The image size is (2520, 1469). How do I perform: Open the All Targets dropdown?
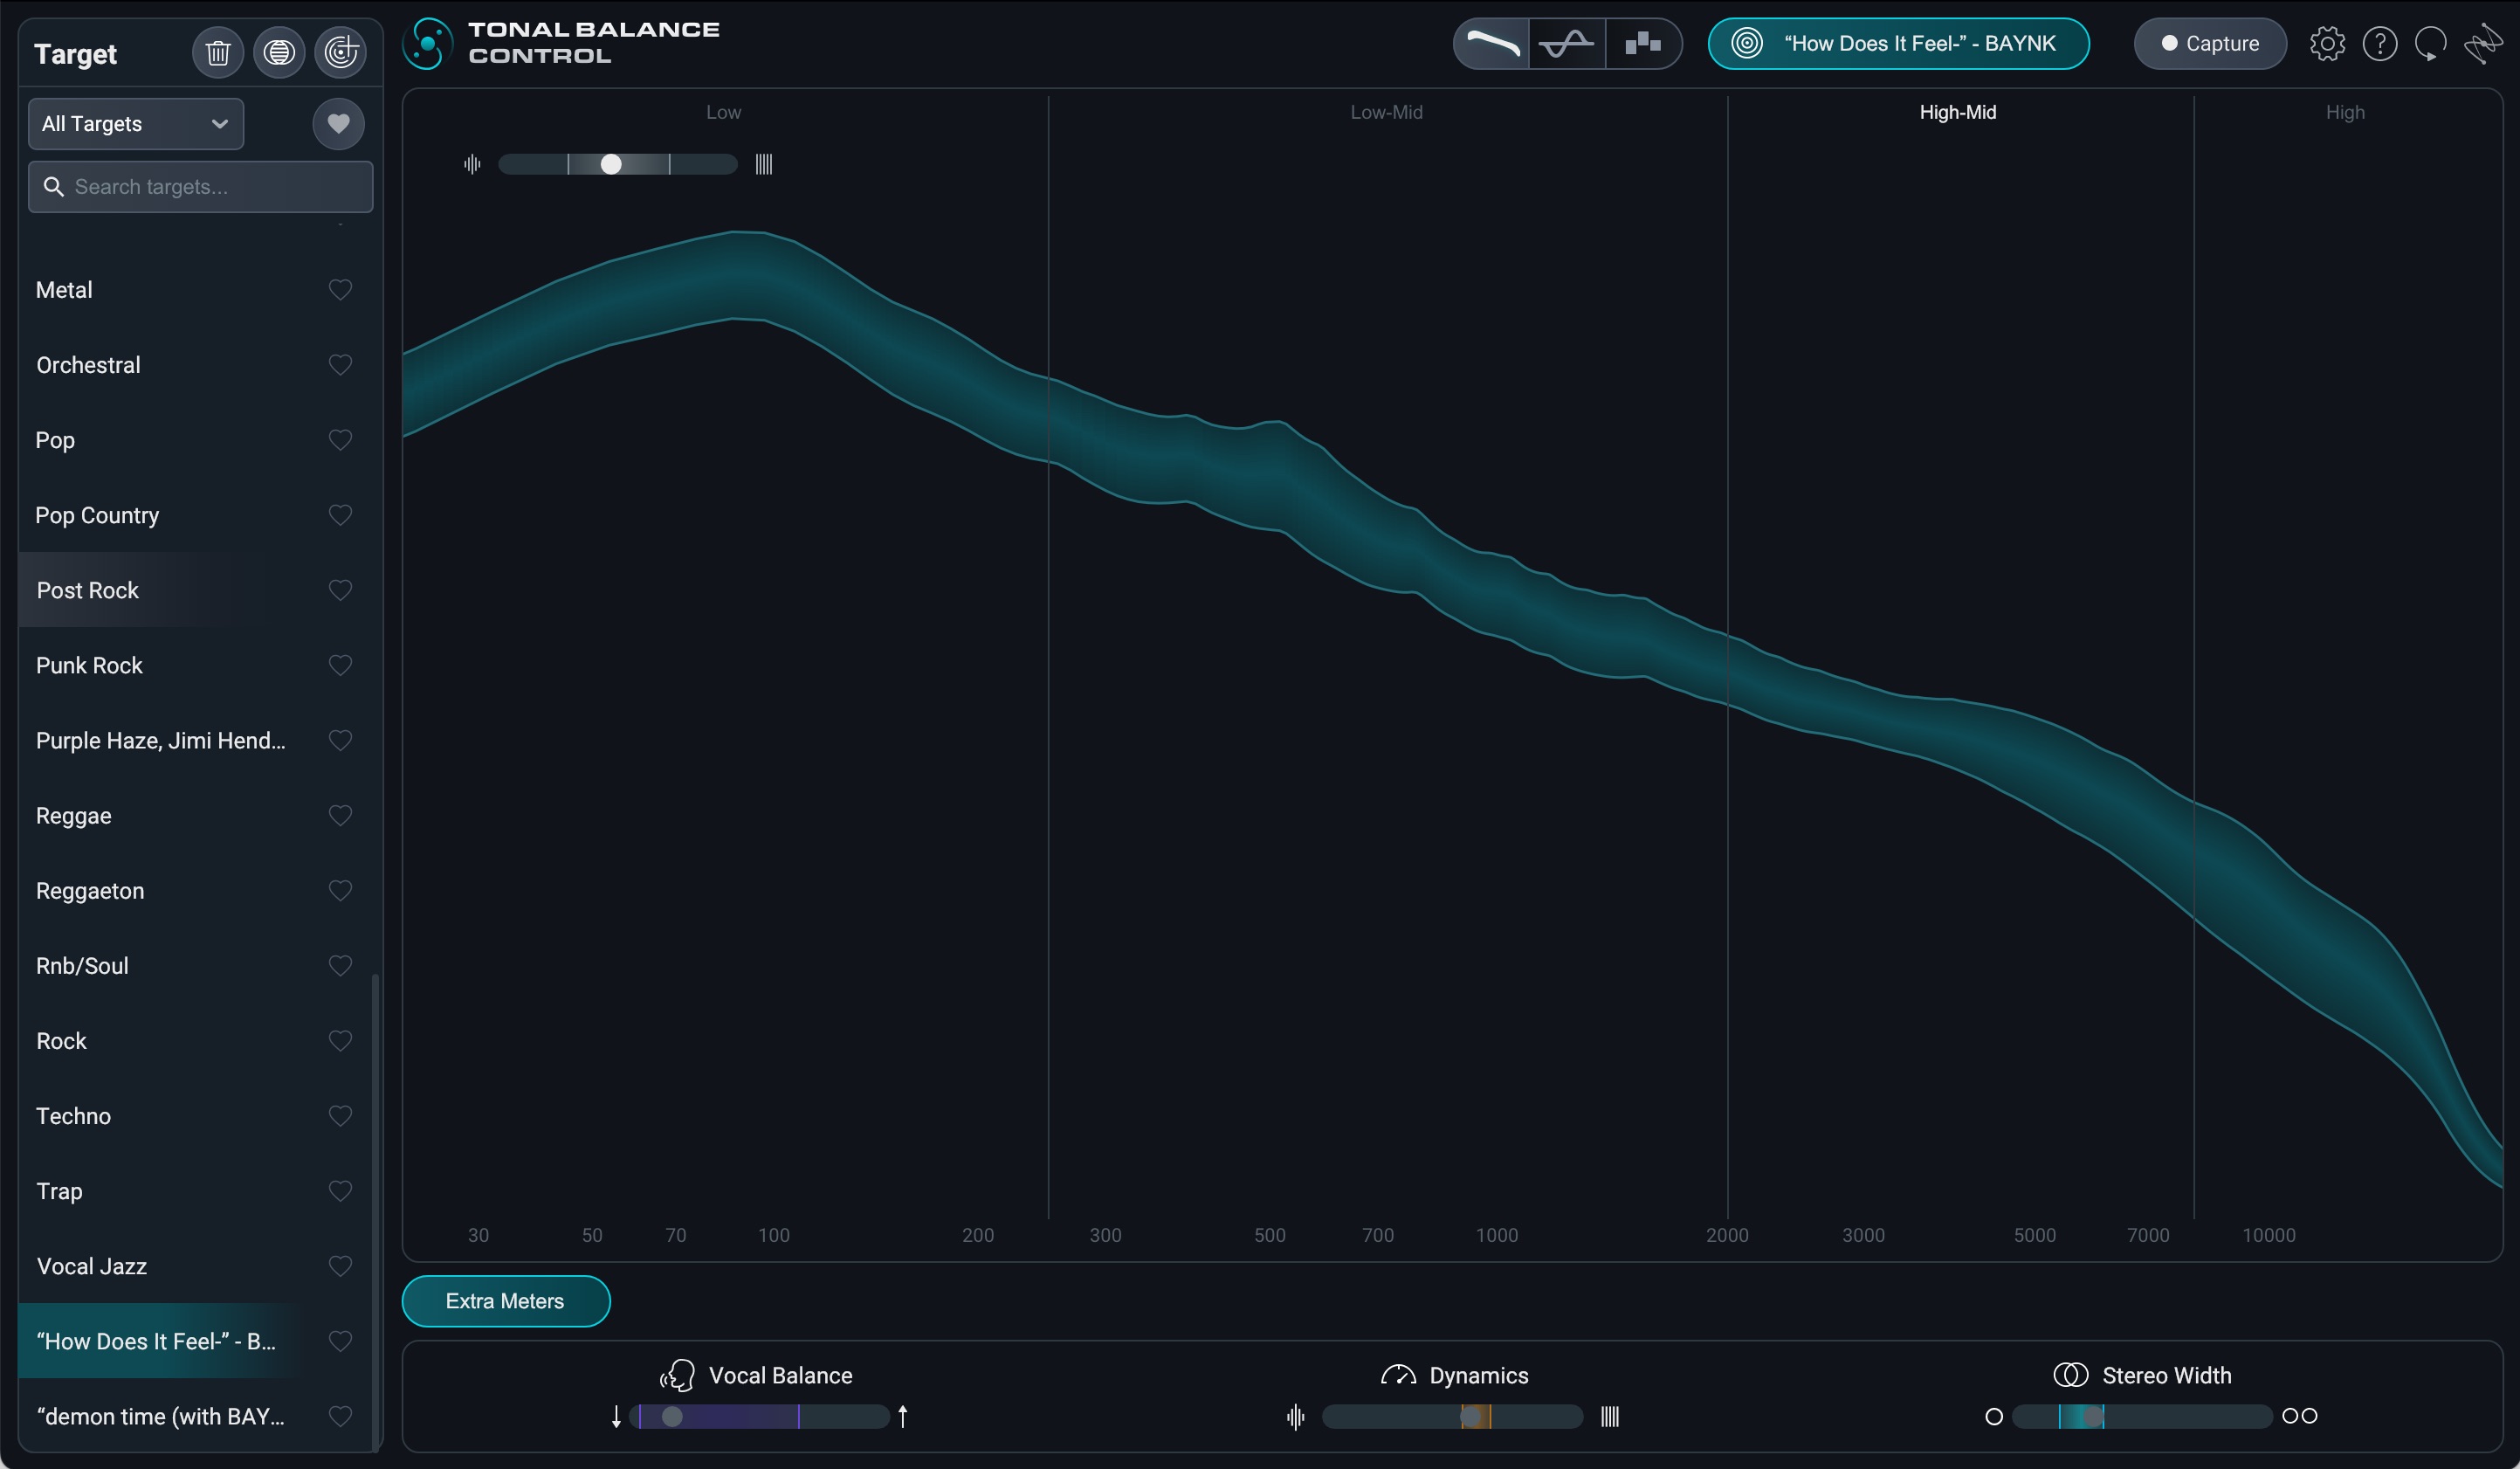click(x=136, y=124)
